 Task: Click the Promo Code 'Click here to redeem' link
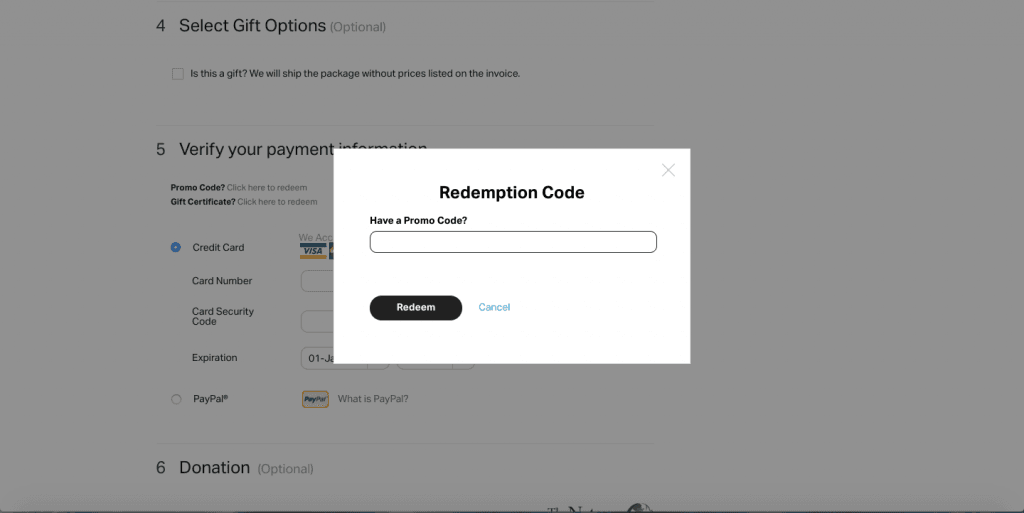pos(267,188)
